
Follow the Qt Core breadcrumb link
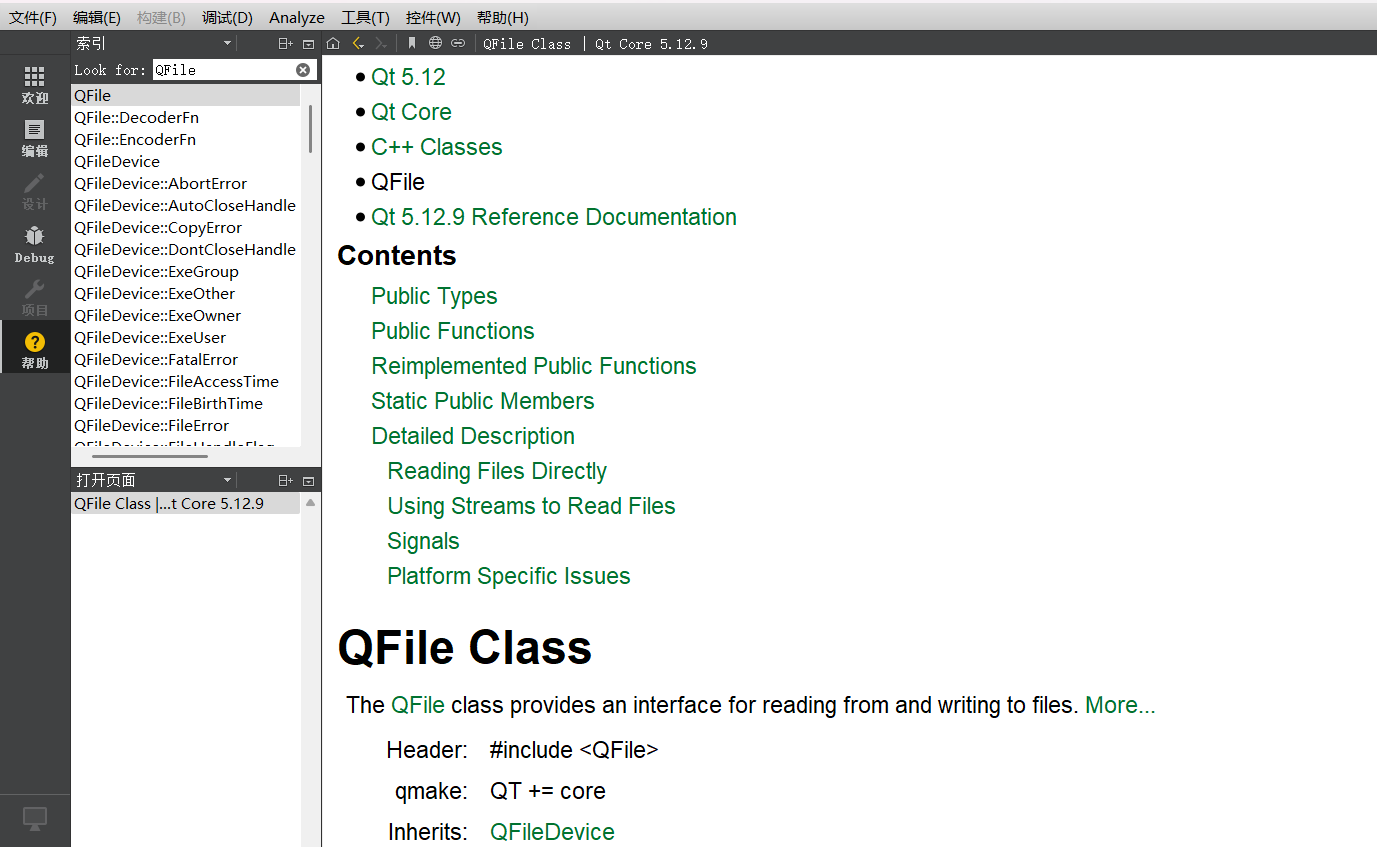pyautogui.click(x=411, y=112)
